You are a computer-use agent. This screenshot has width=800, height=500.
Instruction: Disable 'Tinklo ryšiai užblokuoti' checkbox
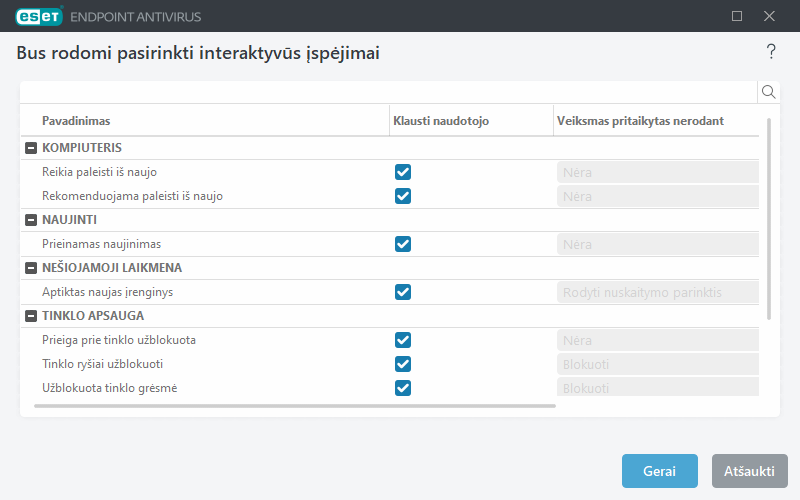(403, 364)
